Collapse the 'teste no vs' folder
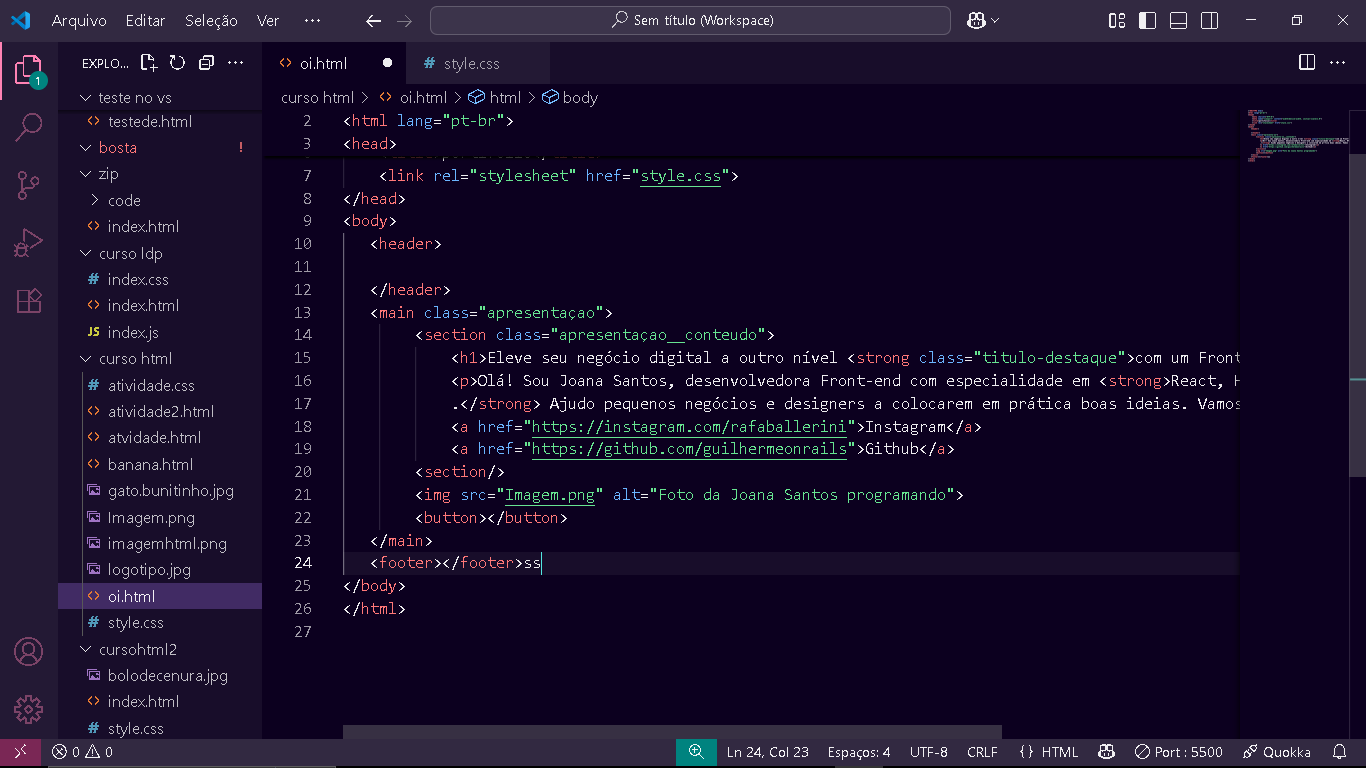 pyautogui.click(x=160, y=97)
